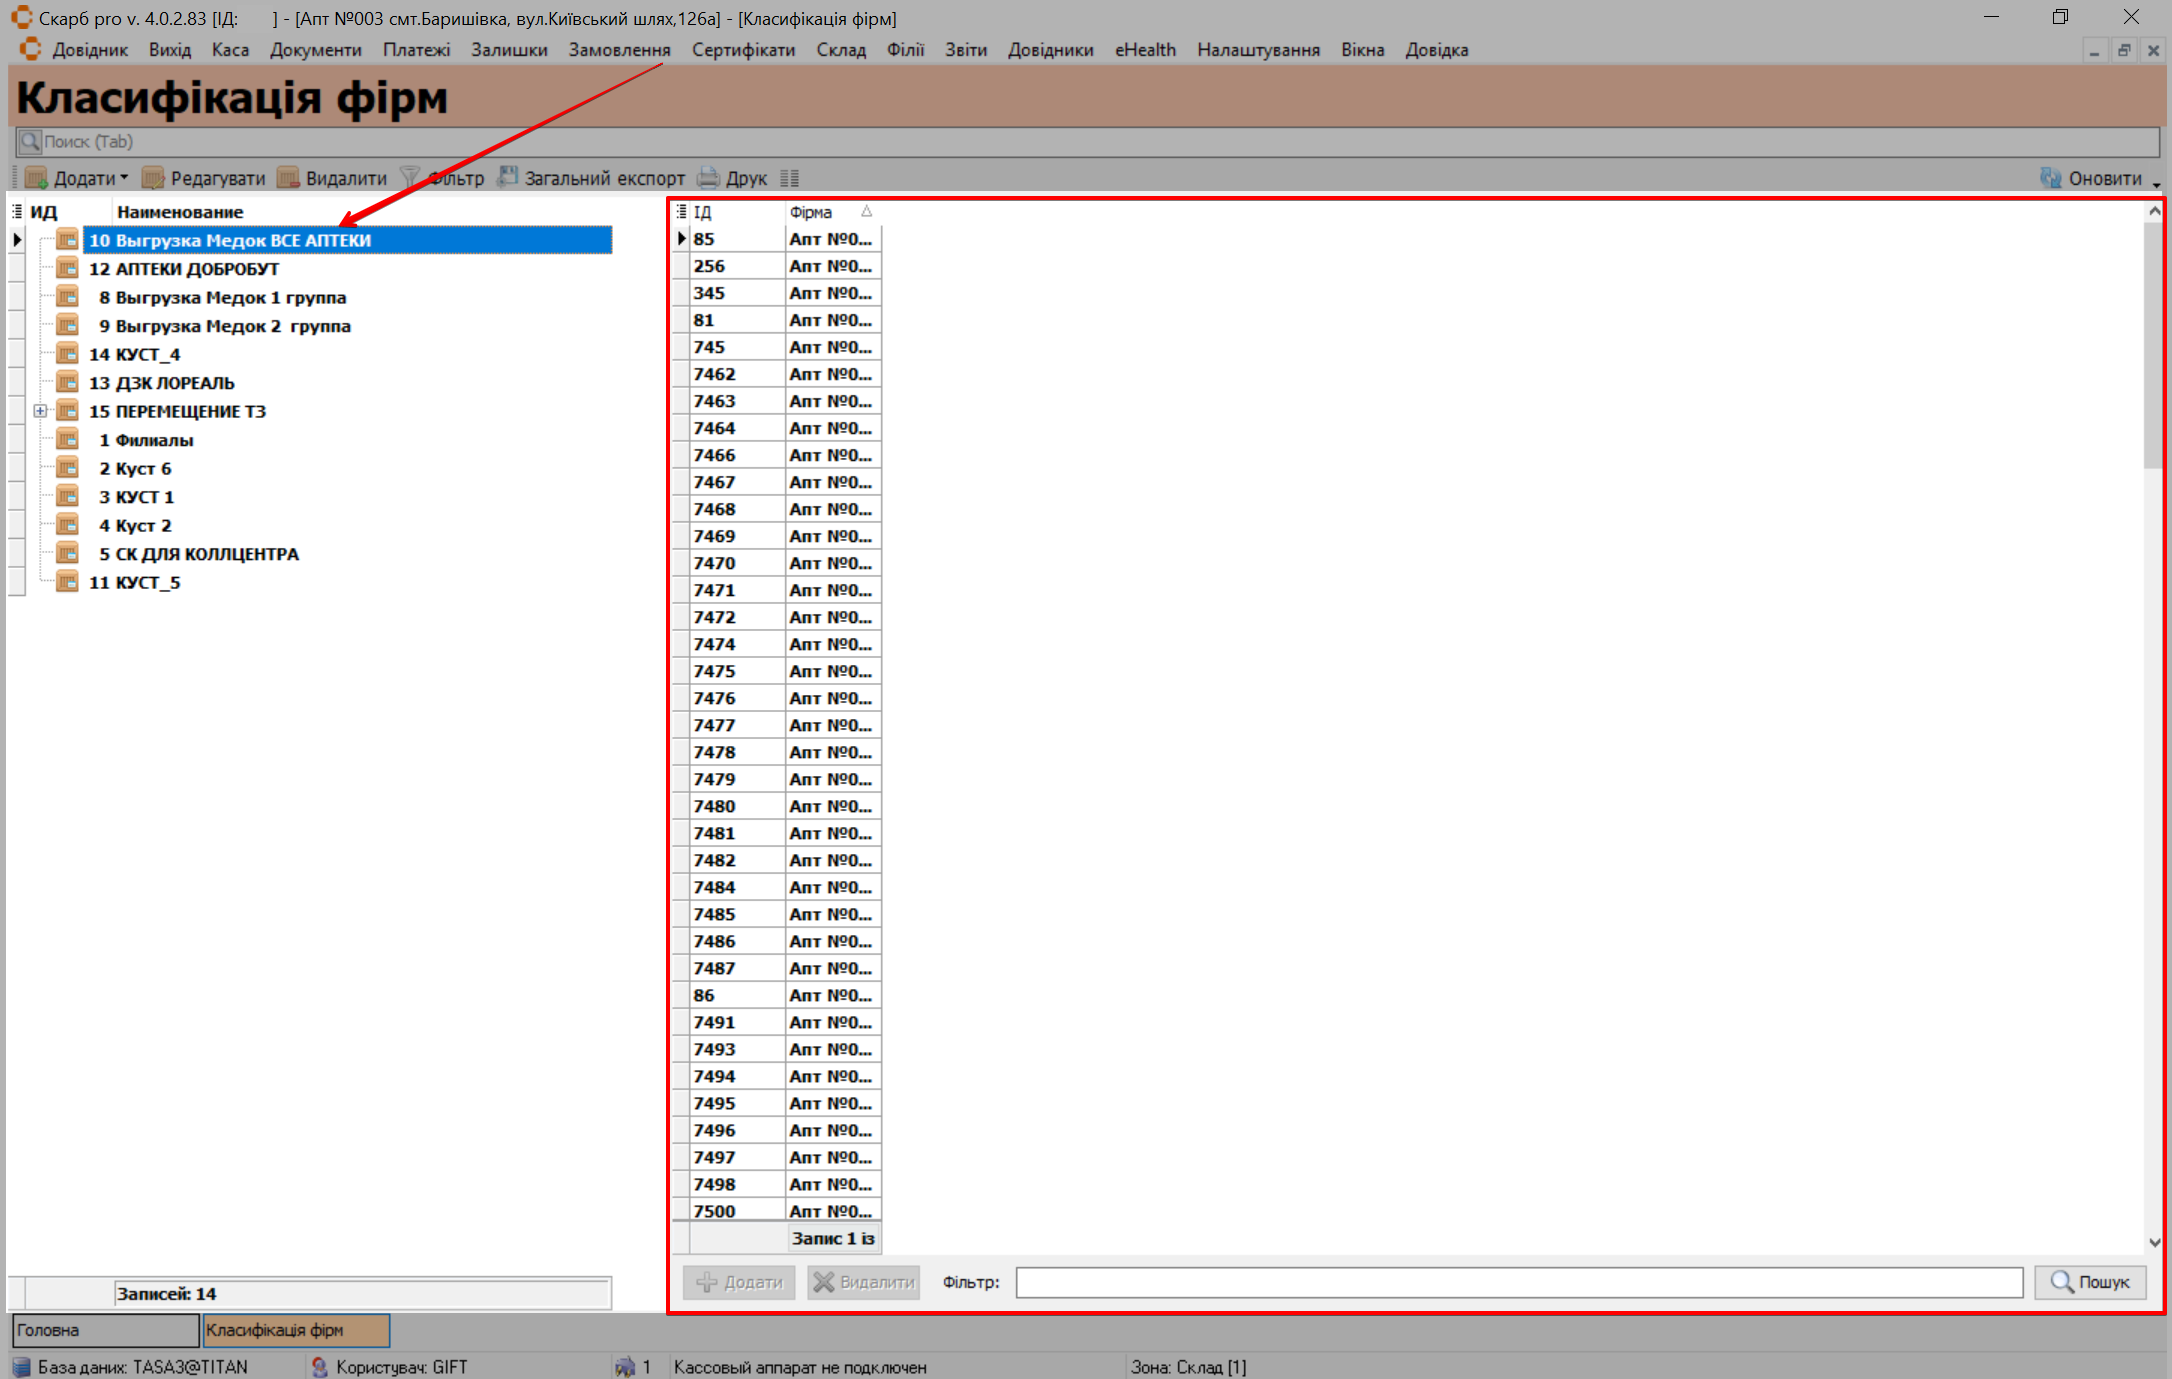The height and width of the screenshot is (1379, 2172).
Task: Open the Додати dropdown arrow
Action: click(x=124, y=178)
